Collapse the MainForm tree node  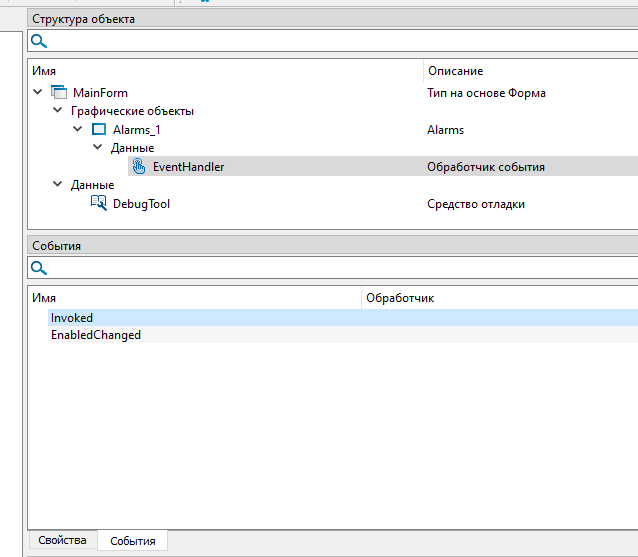[x=38, y=93]
